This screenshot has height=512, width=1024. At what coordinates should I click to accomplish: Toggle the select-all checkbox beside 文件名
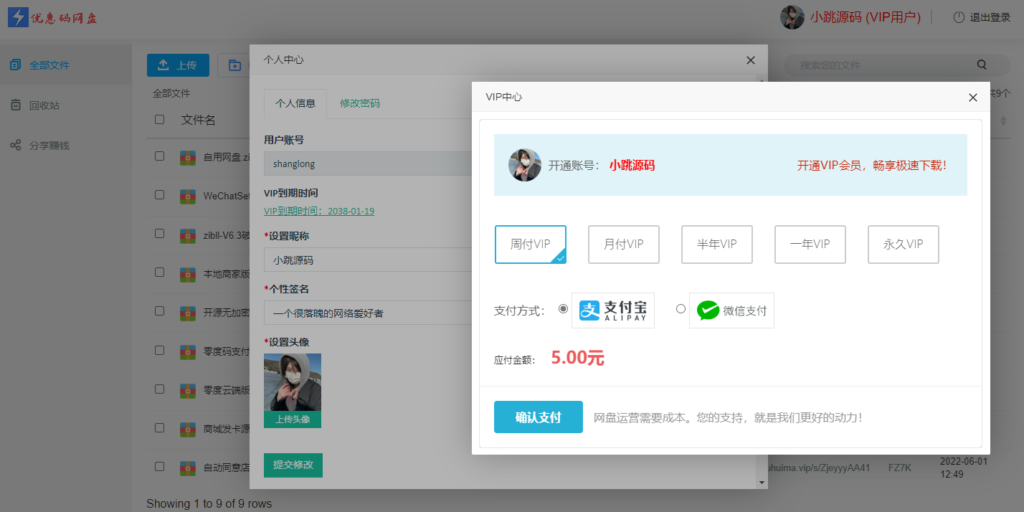(x=159, y=120)
